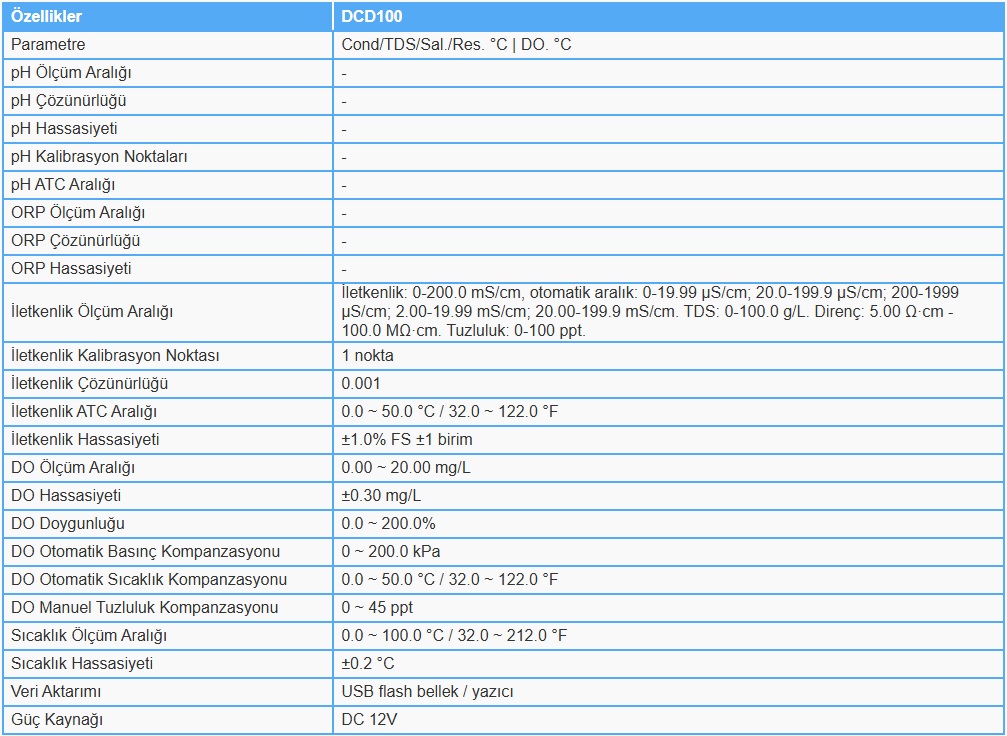Select the '±1.0% FS ±1 birim' value
The image size is (1007, 736).
(407, 440)
